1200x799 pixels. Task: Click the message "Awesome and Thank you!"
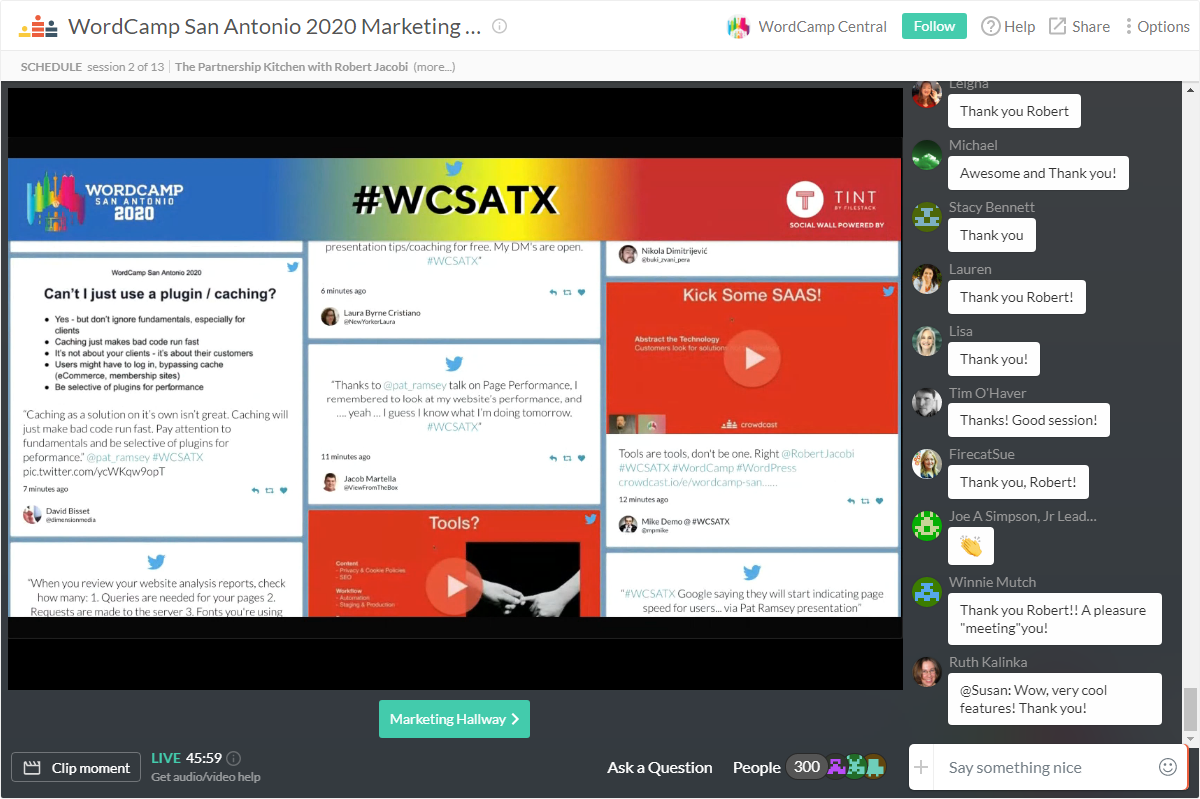(1038, 173)
